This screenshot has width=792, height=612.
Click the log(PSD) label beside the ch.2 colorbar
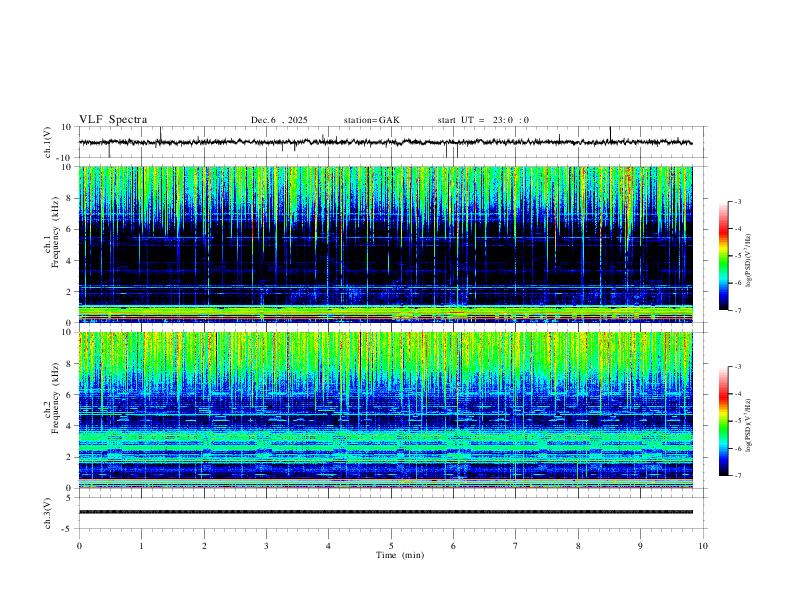(x=749, y=426)
